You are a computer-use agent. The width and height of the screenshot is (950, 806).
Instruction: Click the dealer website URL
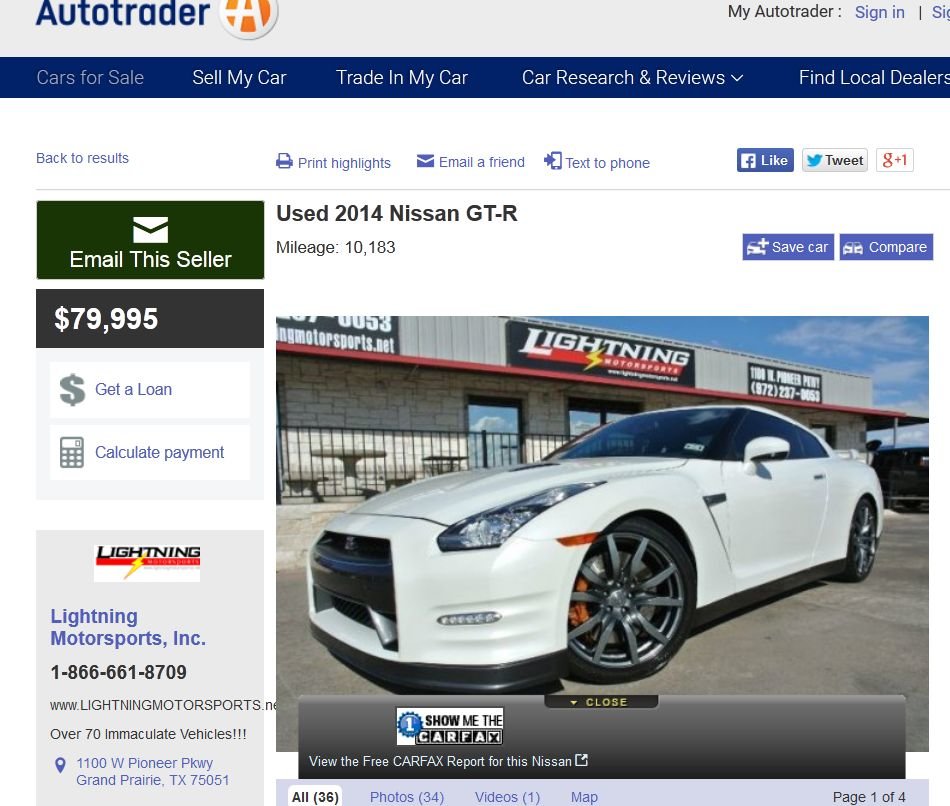click(x=163, y=705)
